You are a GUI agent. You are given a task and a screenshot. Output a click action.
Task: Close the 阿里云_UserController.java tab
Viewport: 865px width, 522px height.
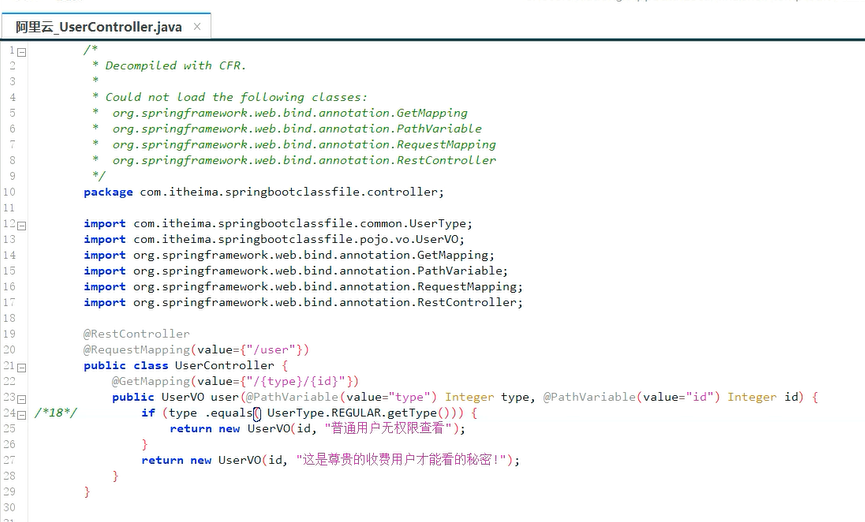tap(197, 27)
